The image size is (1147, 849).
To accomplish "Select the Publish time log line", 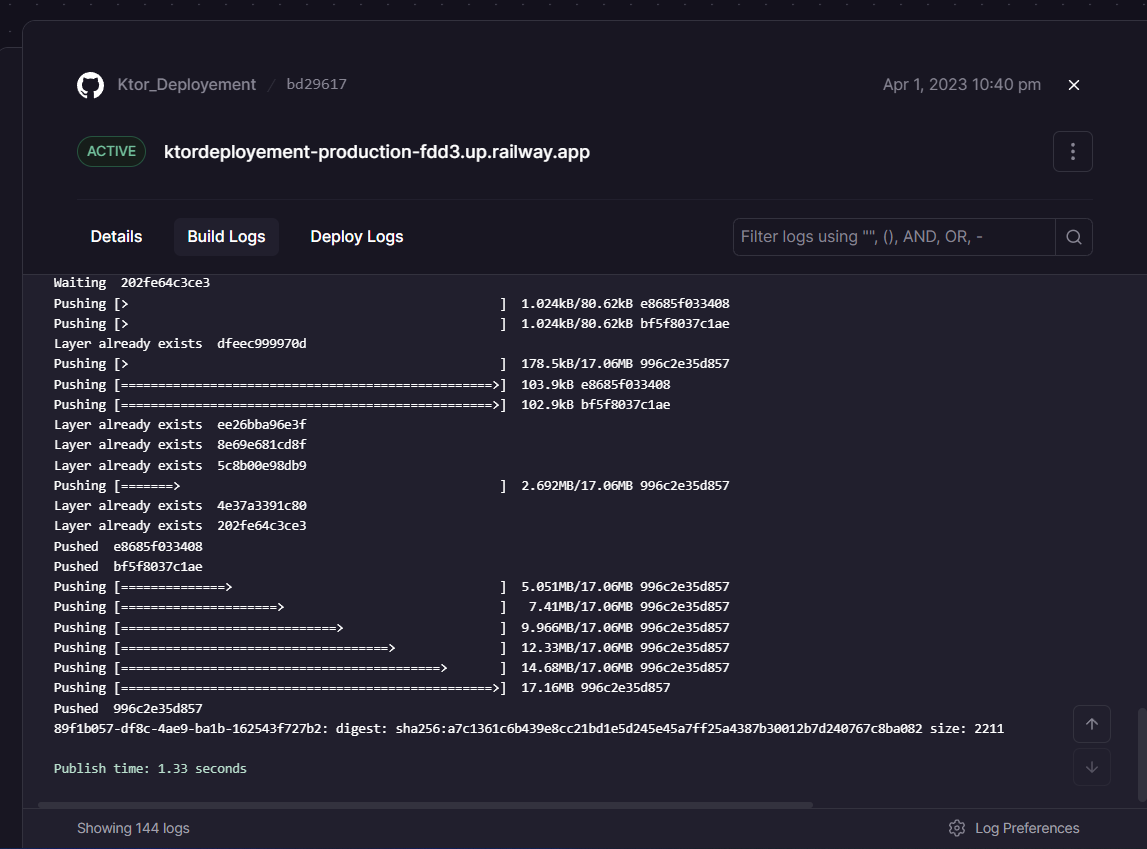I will click(150, 768).
